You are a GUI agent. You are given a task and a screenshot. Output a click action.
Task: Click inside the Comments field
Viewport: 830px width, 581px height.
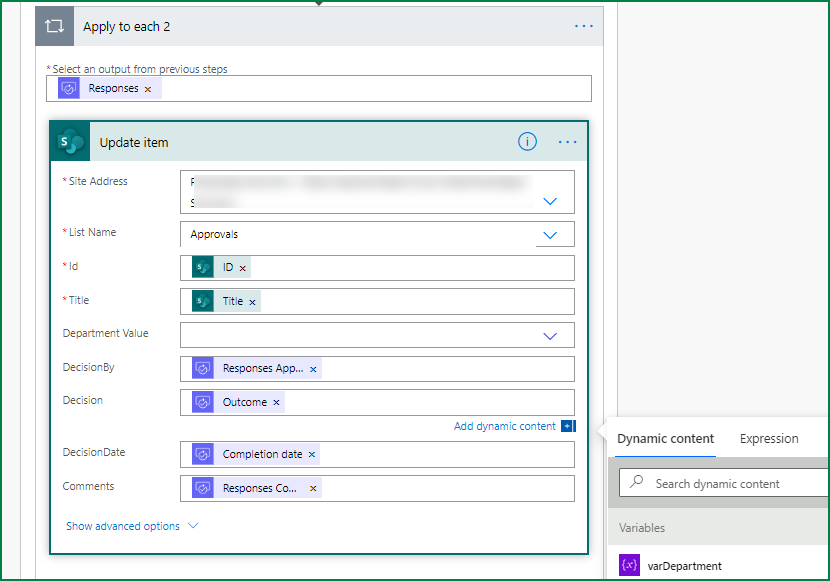click(377, 488)
